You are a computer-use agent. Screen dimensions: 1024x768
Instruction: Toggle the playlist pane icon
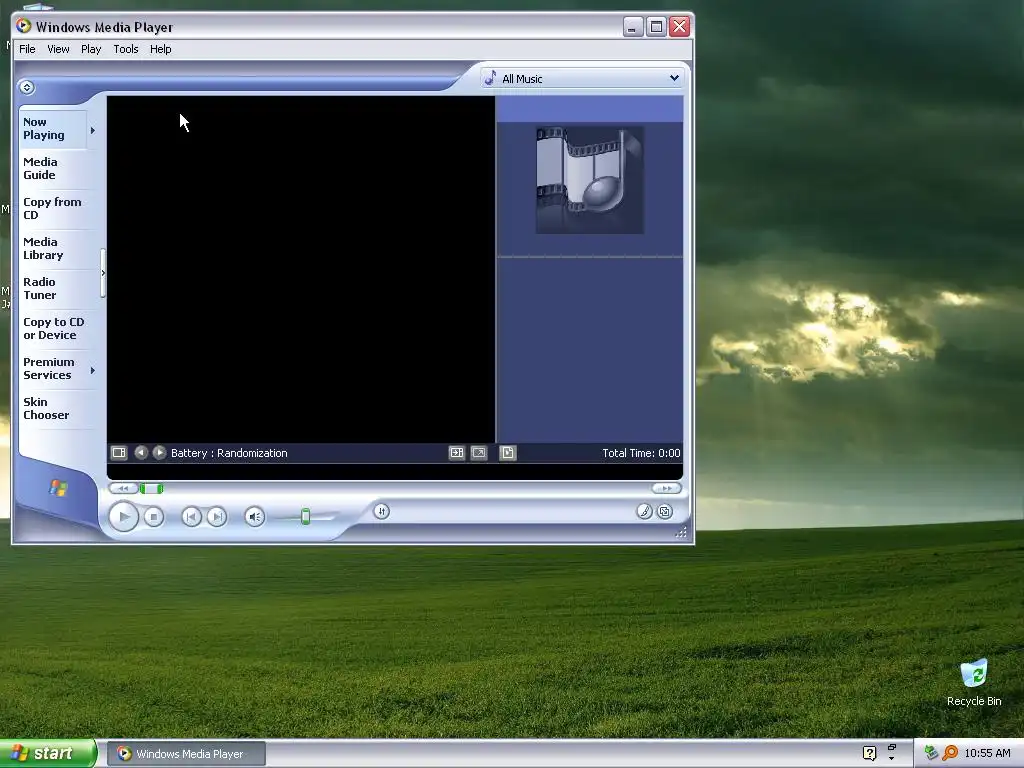click(x=507, y=453)
